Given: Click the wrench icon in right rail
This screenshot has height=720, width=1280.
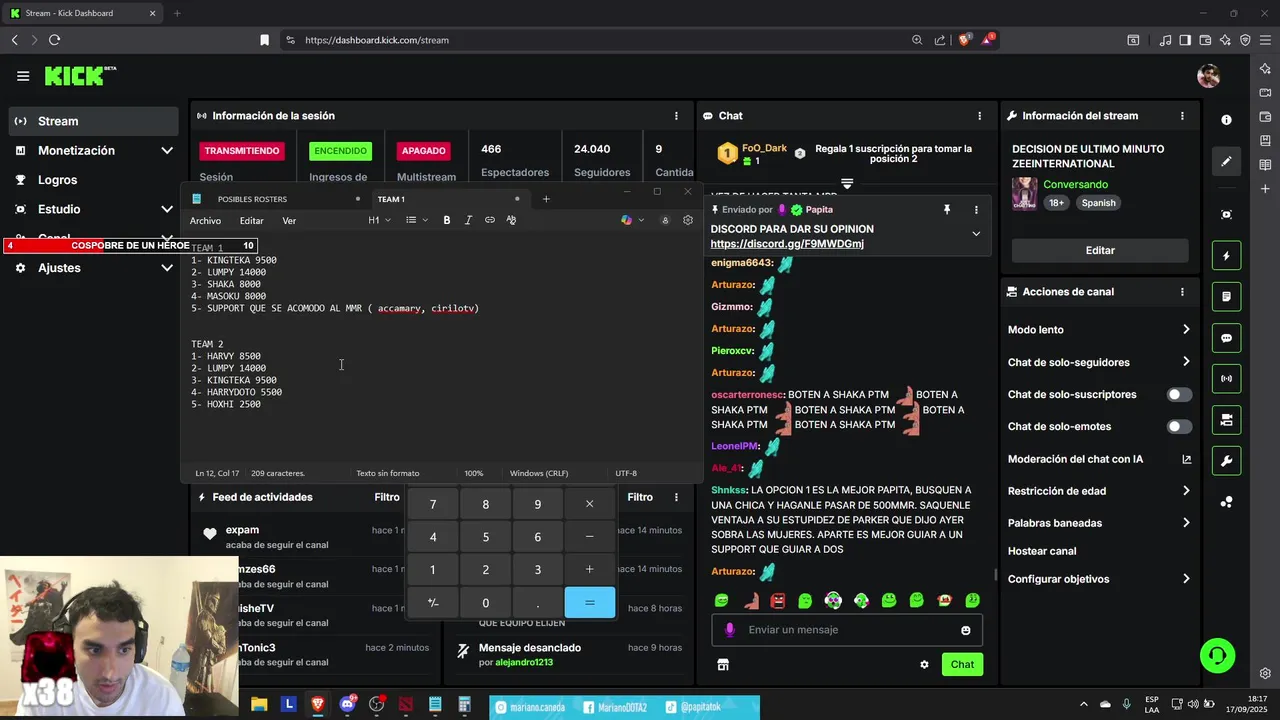Looking at the screenshot, I should click(x=1227, y=460).
